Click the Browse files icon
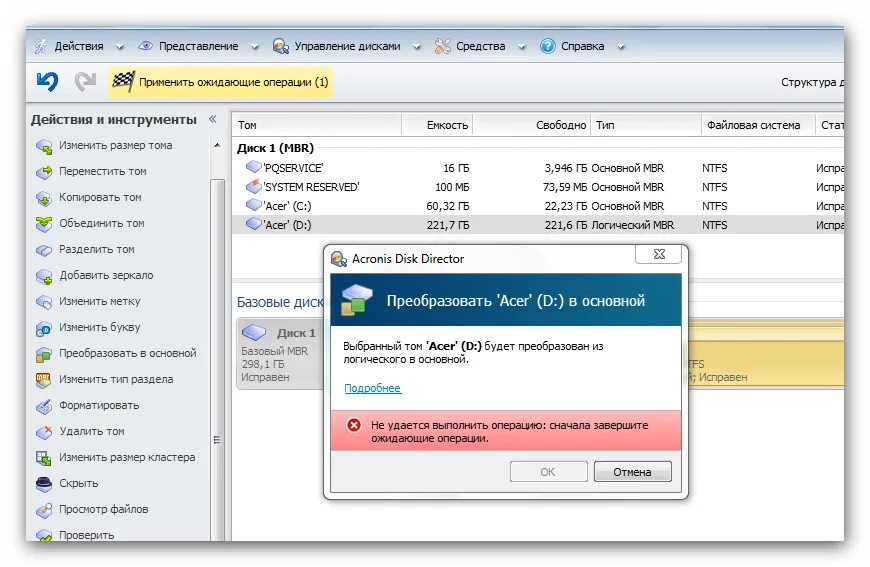The height and width of the screenshot is (567, 870). [44, 510]
